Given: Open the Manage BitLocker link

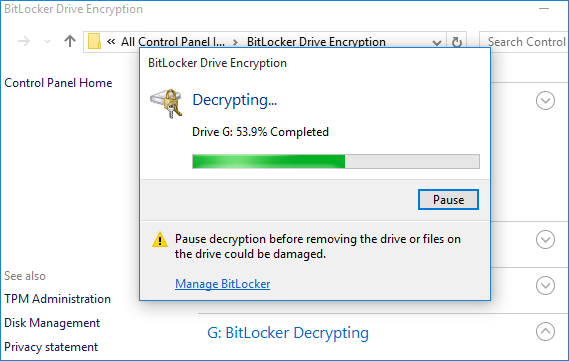Looking at the screenshot, I should 222,284.
